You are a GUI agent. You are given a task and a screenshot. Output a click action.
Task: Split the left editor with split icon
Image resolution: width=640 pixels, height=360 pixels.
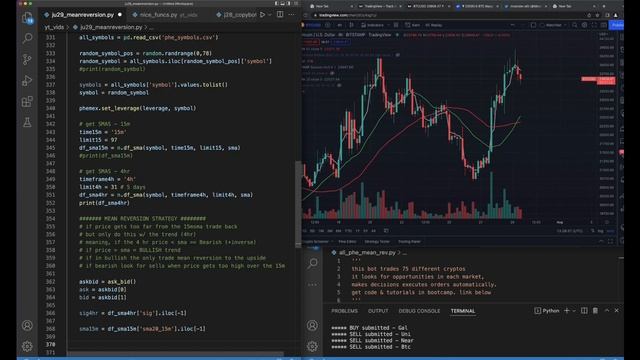[x=280, y=15]
